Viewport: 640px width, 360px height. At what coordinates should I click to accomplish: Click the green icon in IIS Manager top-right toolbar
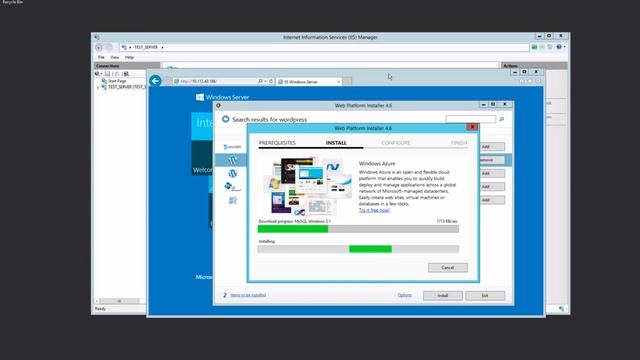coord(534,47)
